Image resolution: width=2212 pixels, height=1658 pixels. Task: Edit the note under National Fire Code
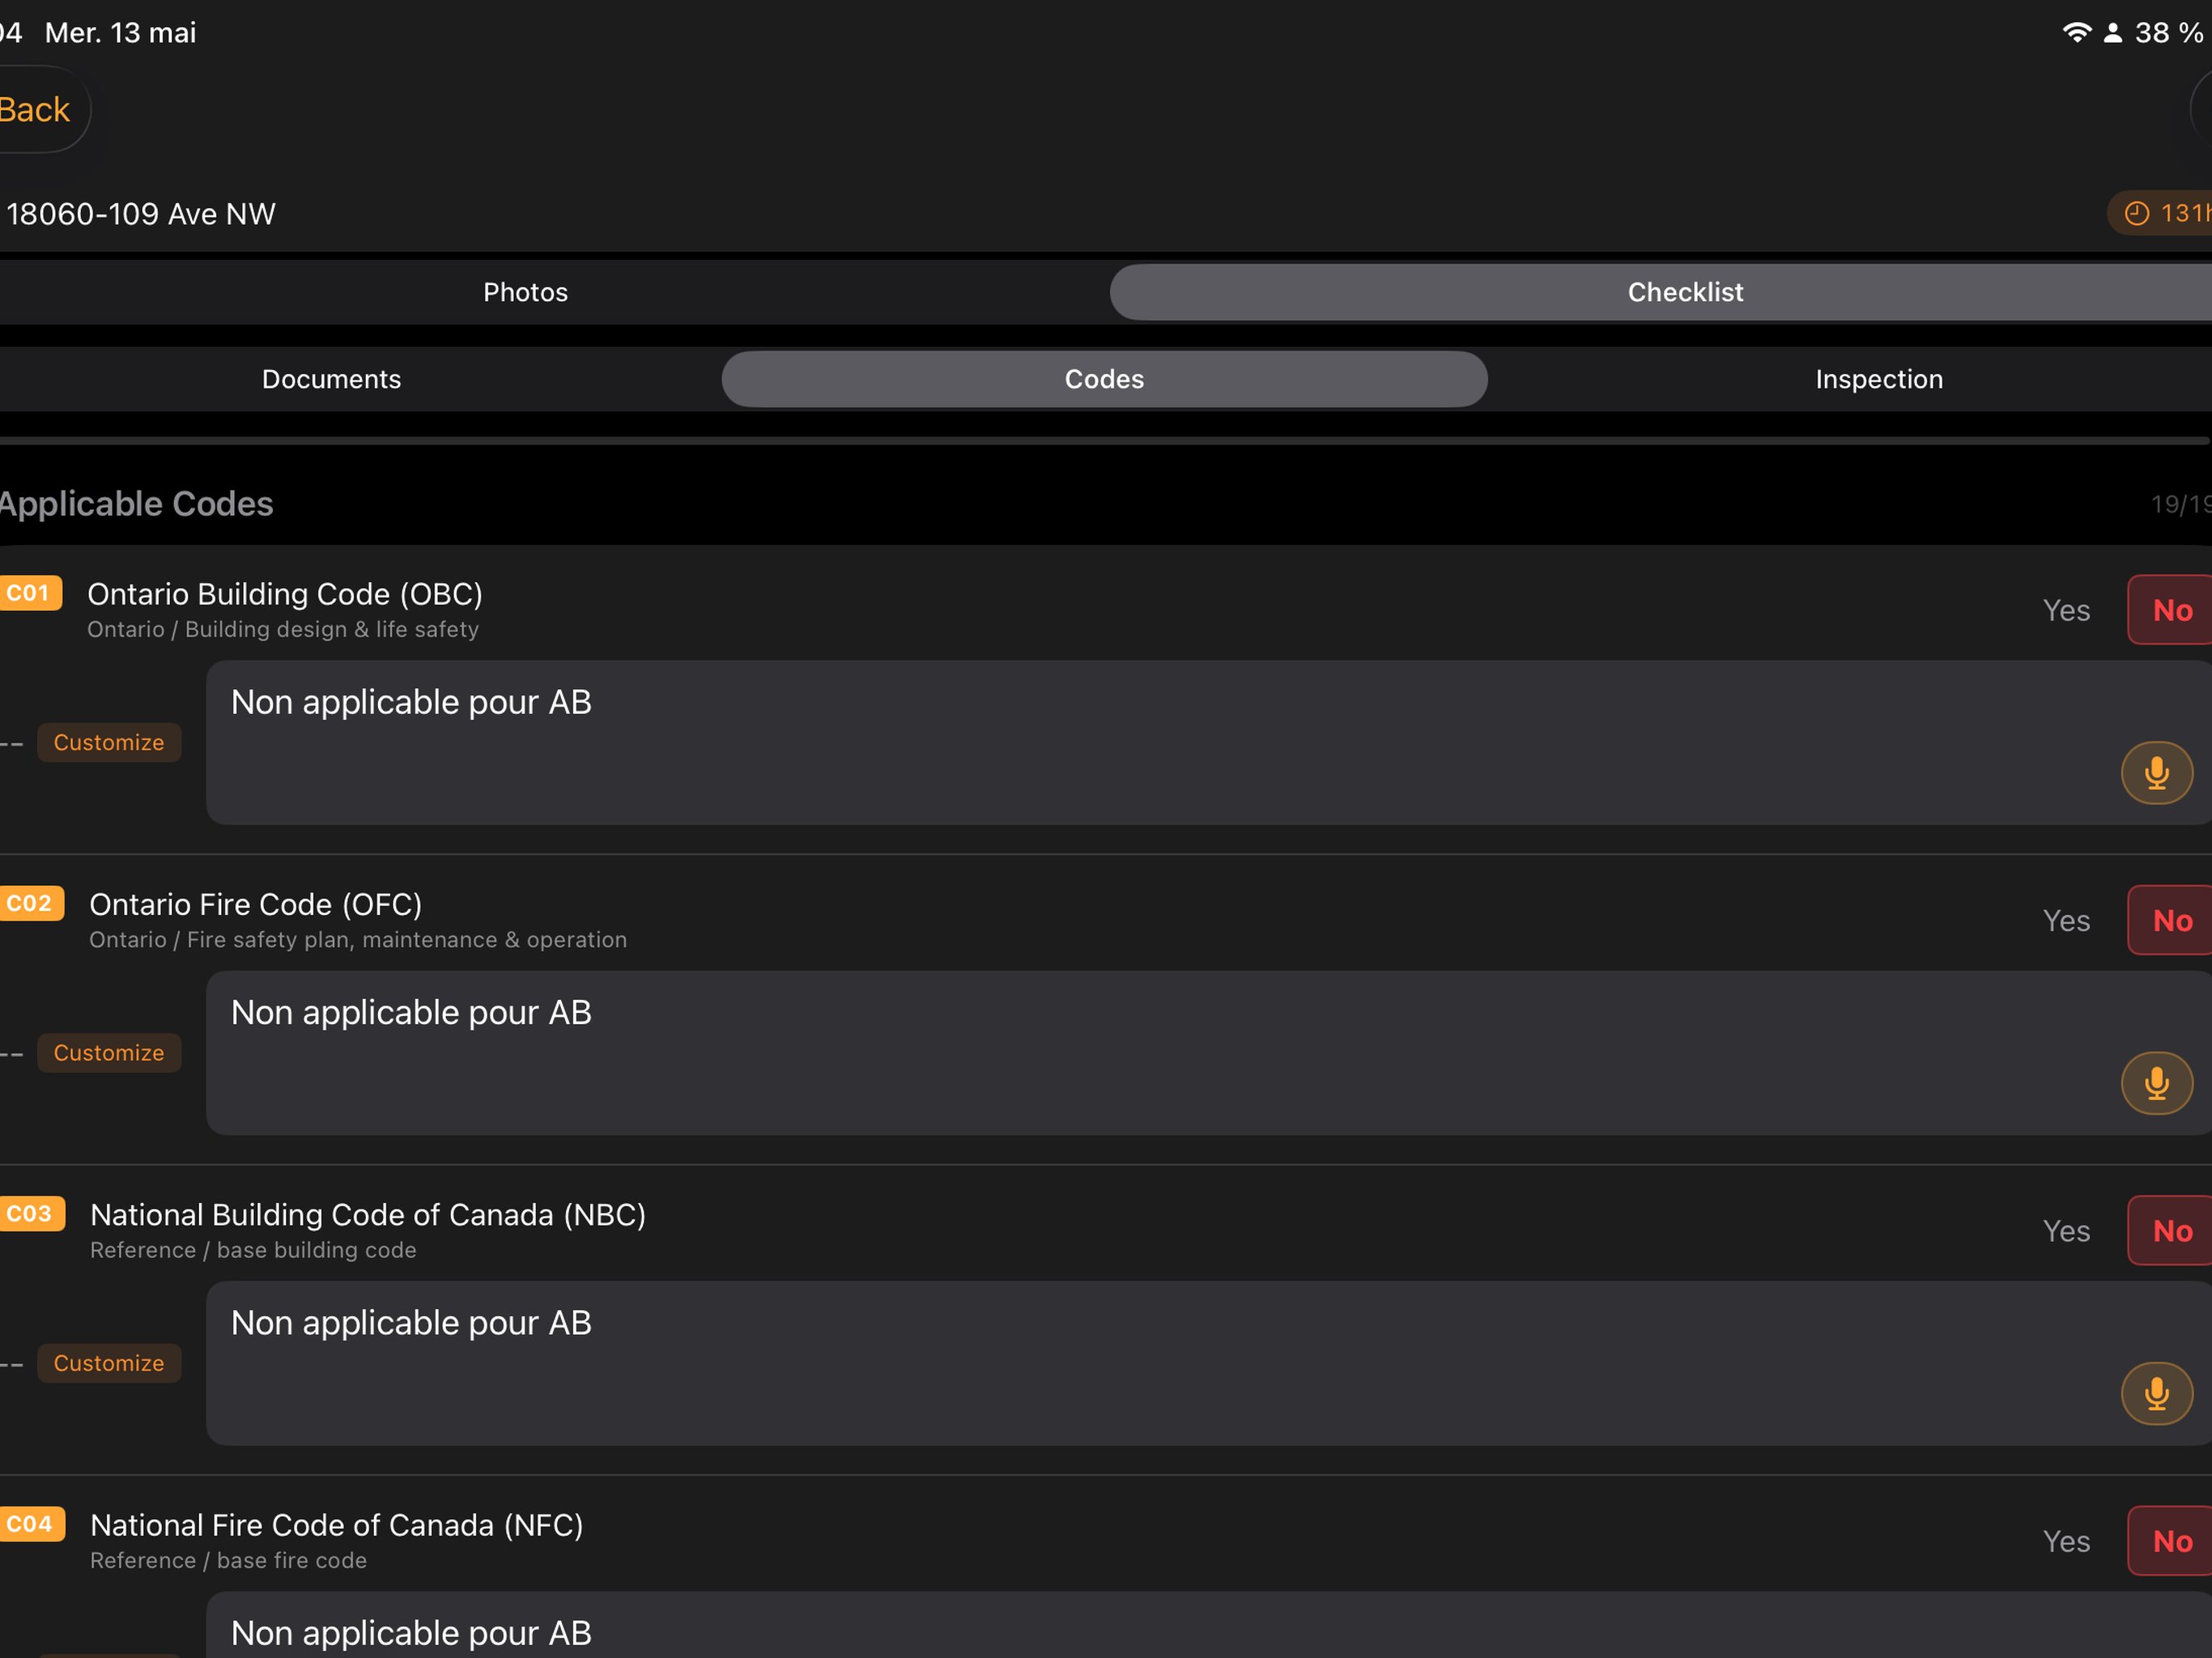(1209, 1625)
